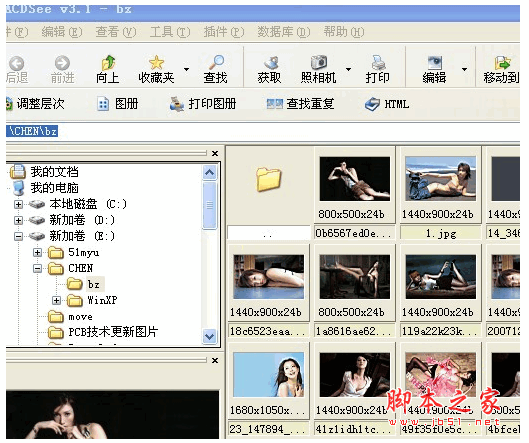The width and height of the screenshot is (529, 443).
Task: Select the 51myu folder
Action: point(84,252)
